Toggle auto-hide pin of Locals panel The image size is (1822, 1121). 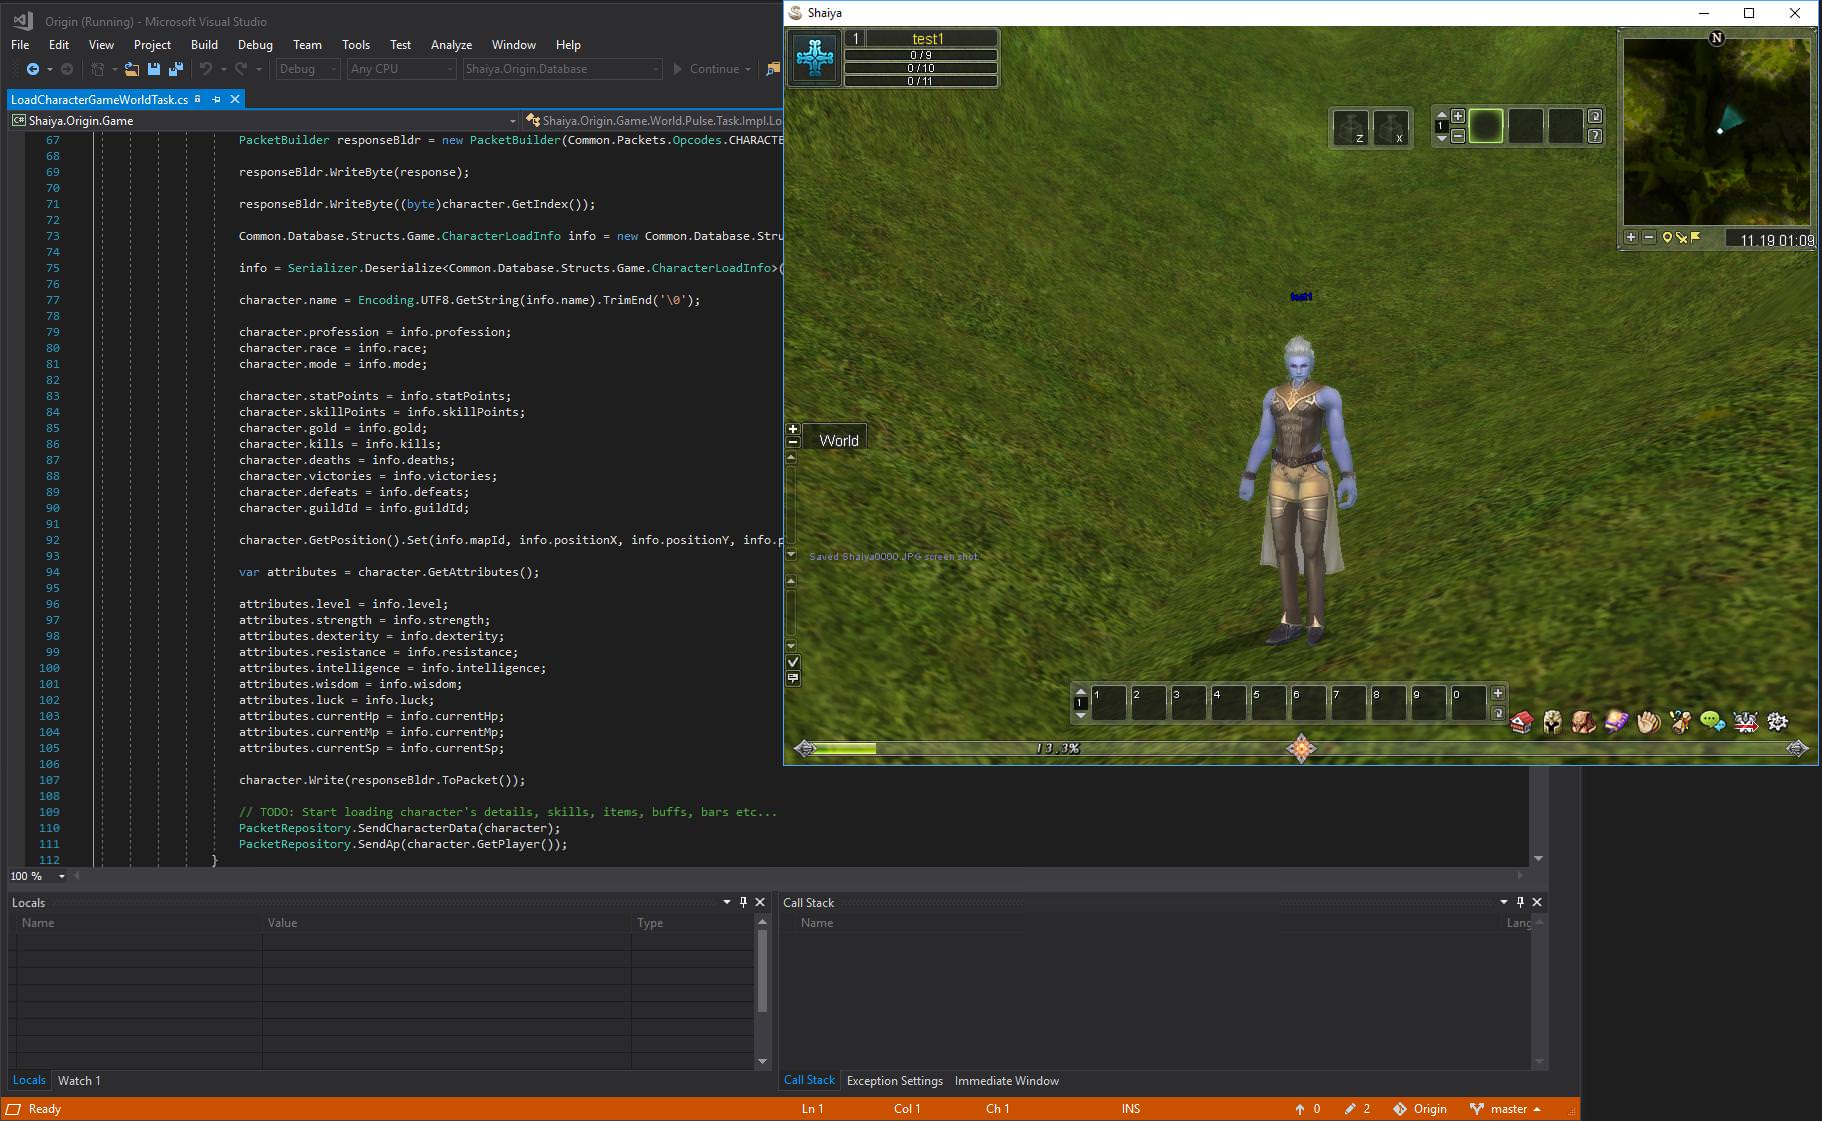coord(743,902)
